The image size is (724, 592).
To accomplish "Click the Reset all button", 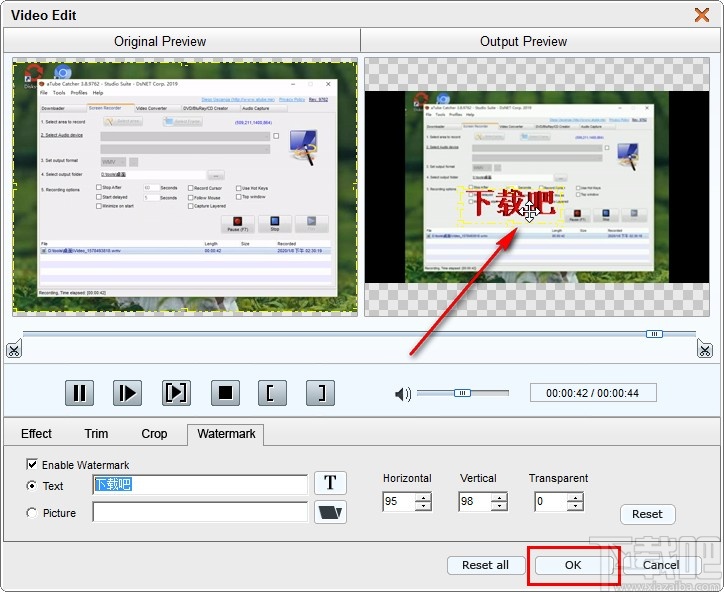I will pyautogui.click(x=486, y=565).
